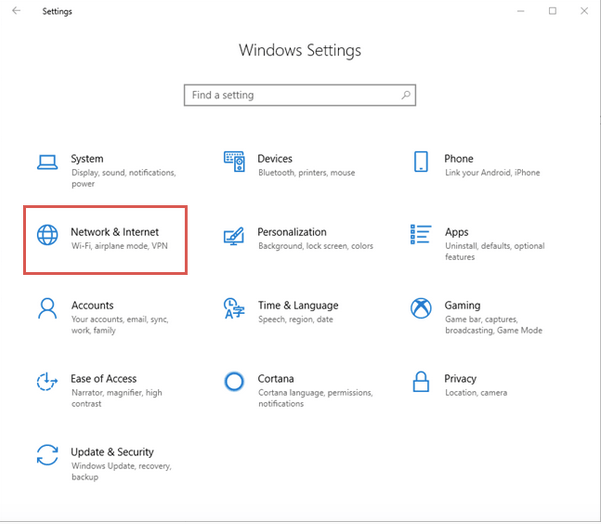Open the System settings label
Screen dimensions: 601x524
tap(87, 159)
